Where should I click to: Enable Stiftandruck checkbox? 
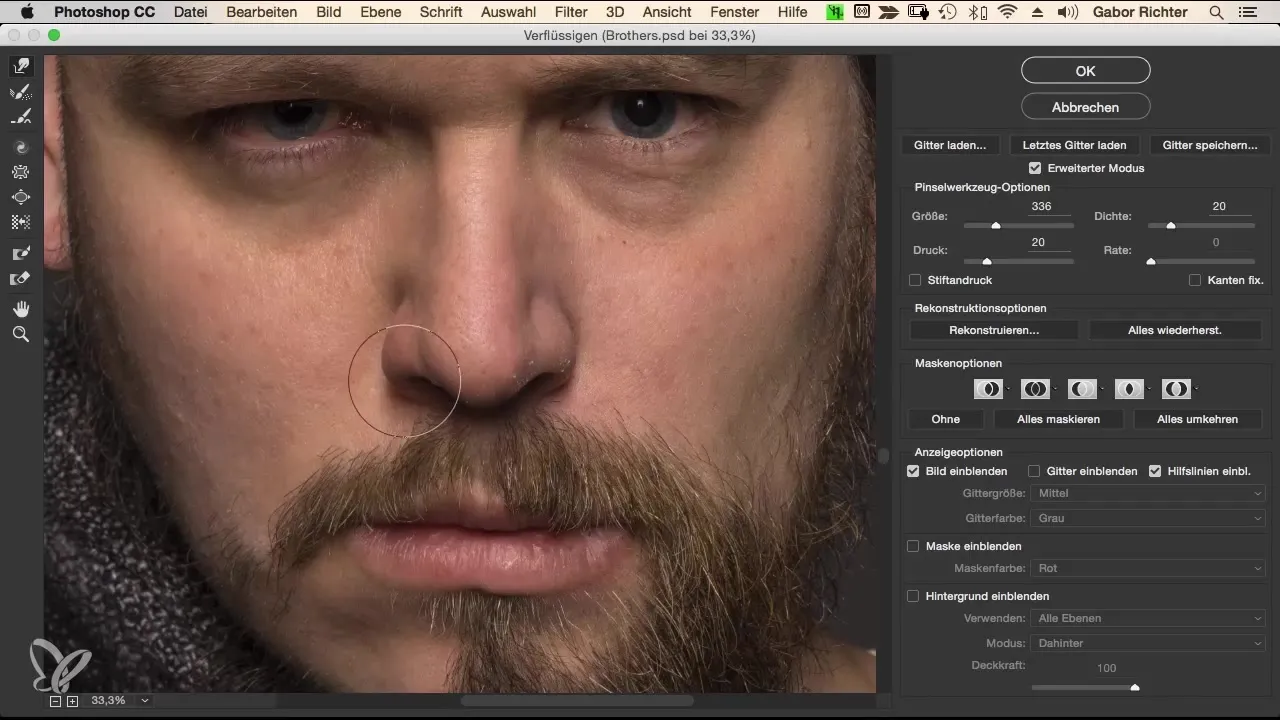[x=915, y=280]
